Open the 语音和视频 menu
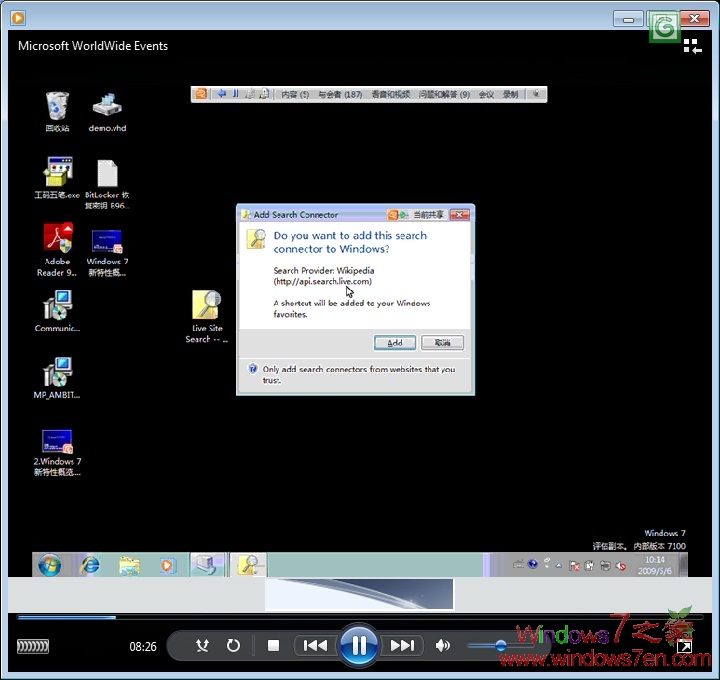This screenshot has width=720, height=680. click(x=390, y=94)
